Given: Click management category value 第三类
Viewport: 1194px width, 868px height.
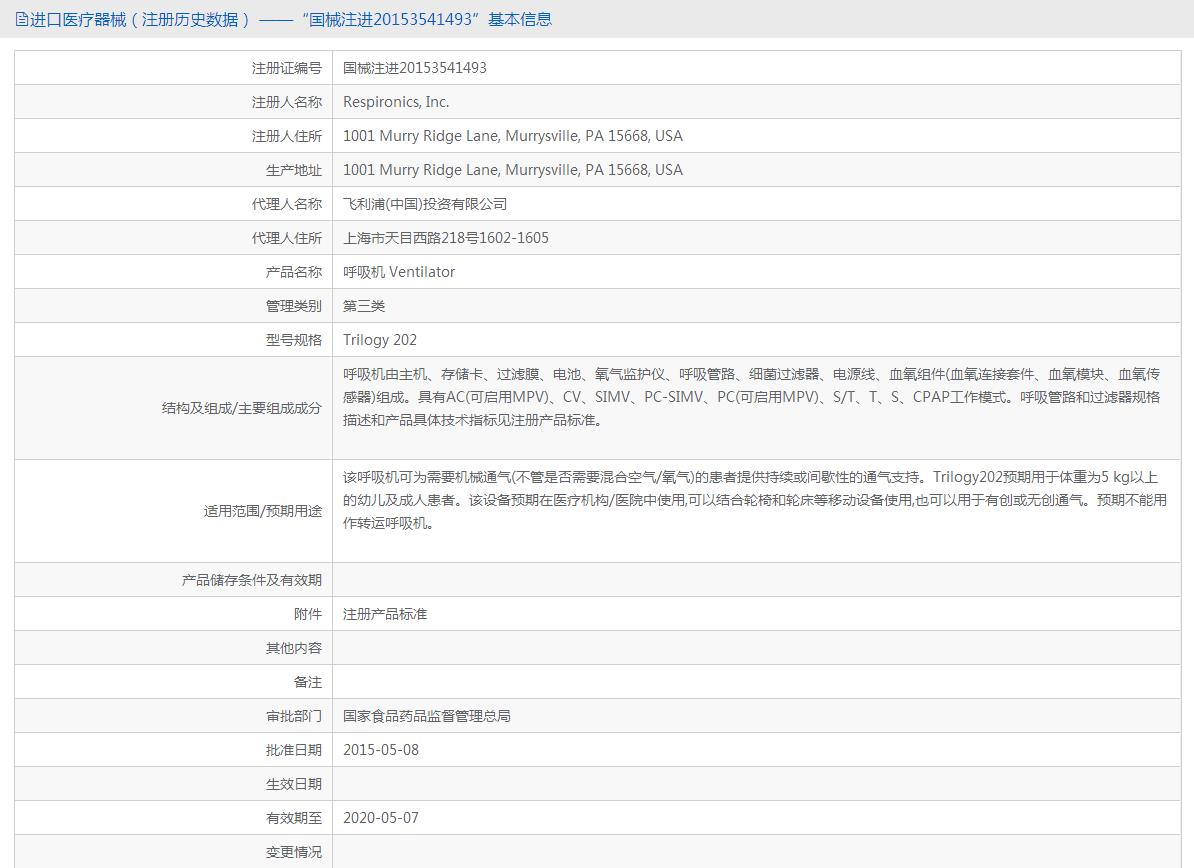Looking at the screenshot, I should pyautogui.click(x=364, y=306).
